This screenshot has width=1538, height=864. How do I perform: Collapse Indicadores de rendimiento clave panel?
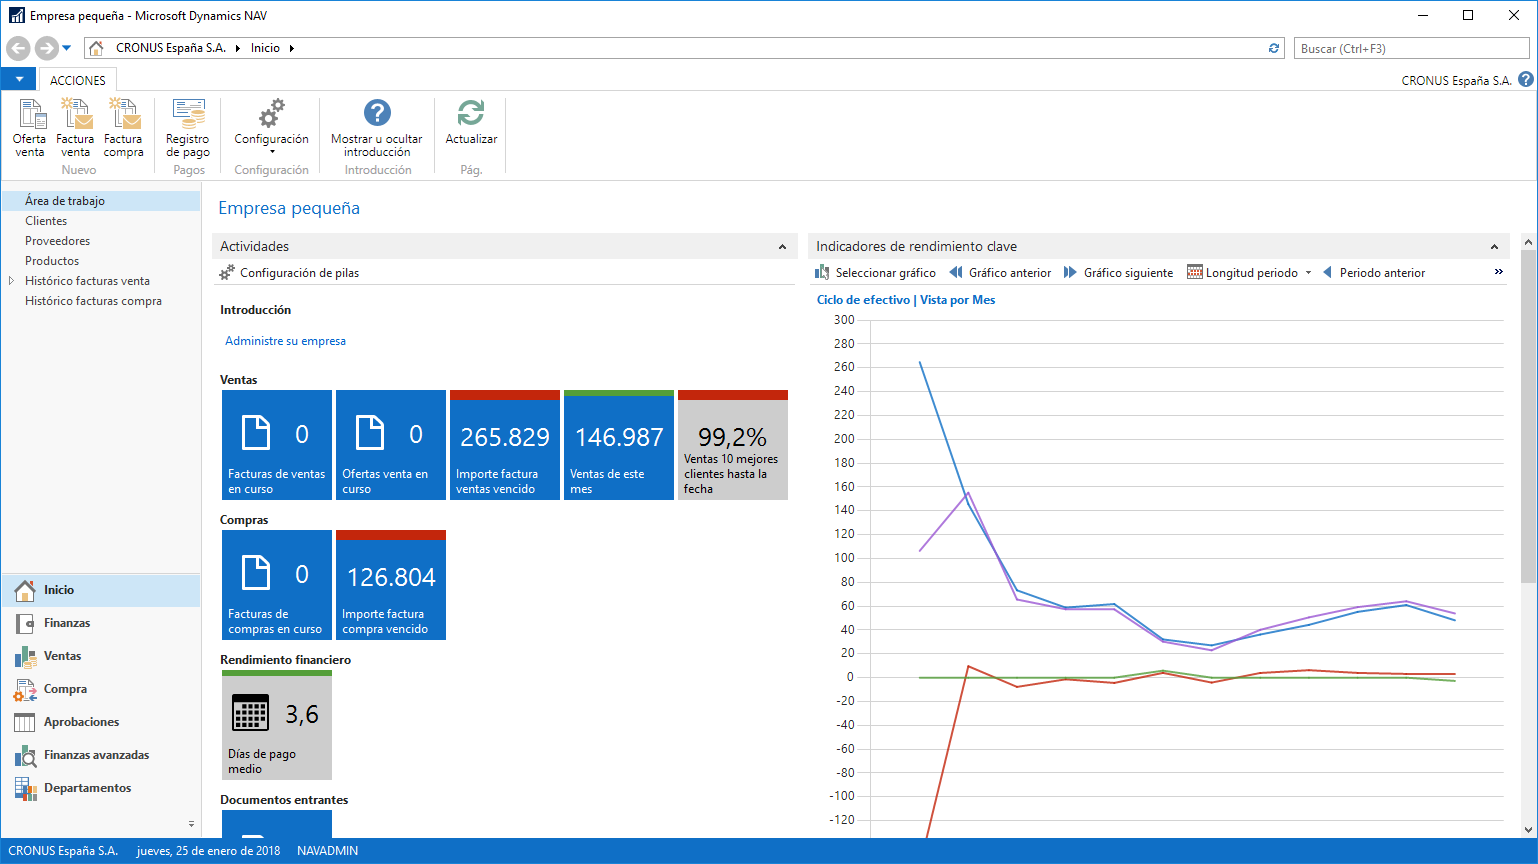[1494, 247]
